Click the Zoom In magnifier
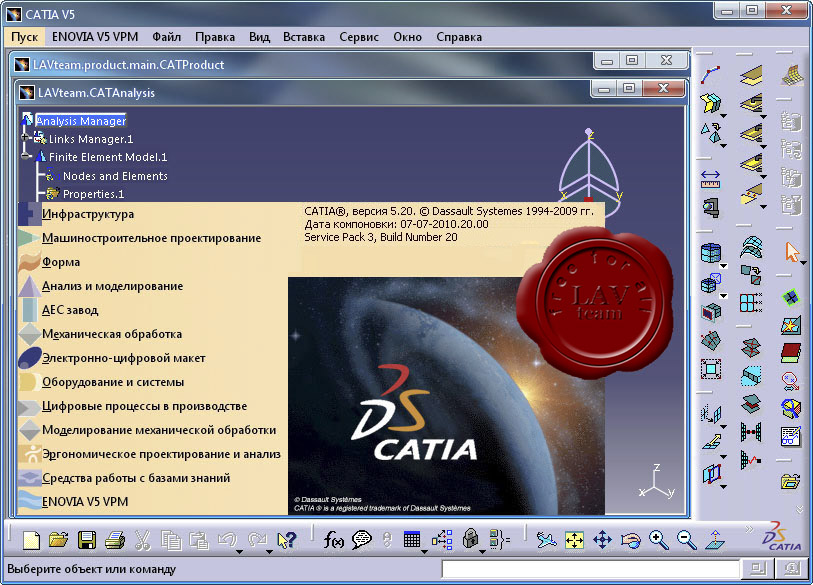Viewport: 813px width, 585px height. (658, 540)
